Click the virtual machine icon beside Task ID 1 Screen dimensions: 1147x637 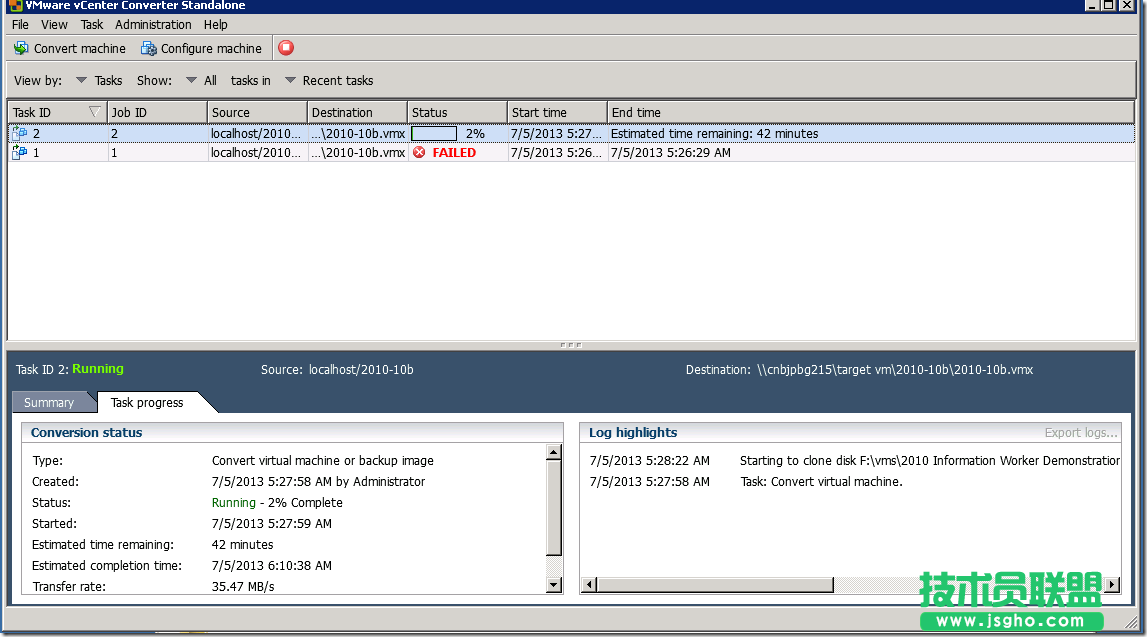[19, 152]
